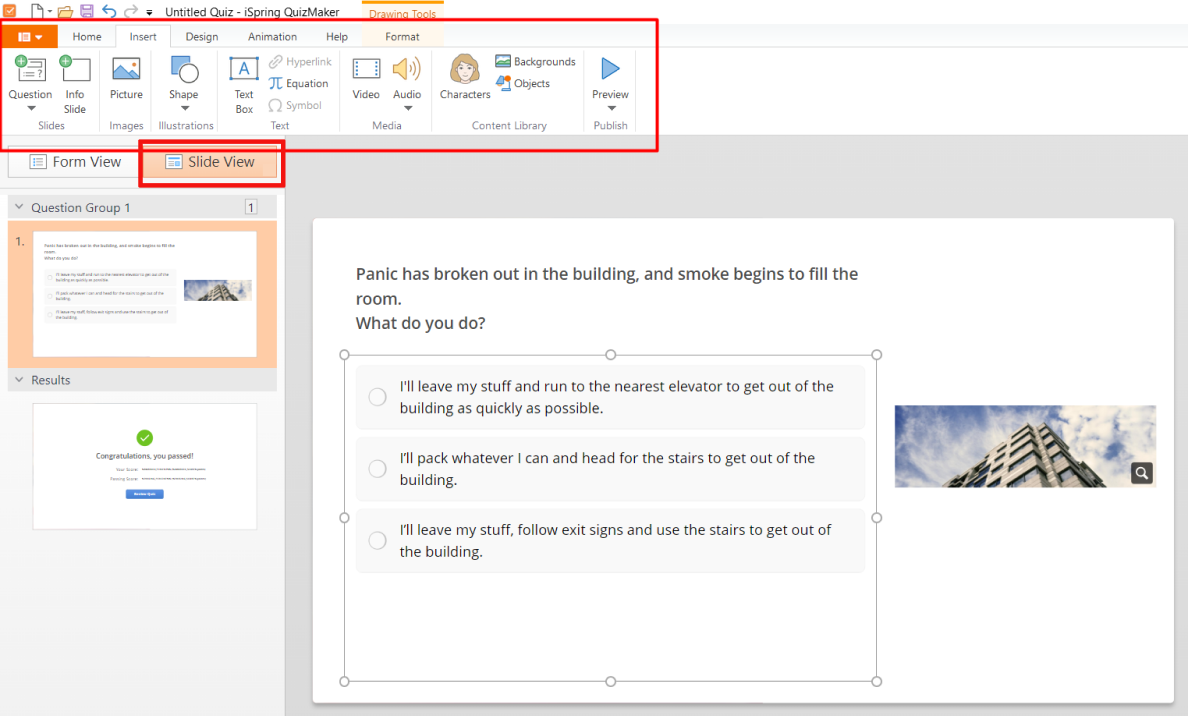Click the Drawing Tools contextual label
This screenshot has width=1188, height=716.
point(402,14)
